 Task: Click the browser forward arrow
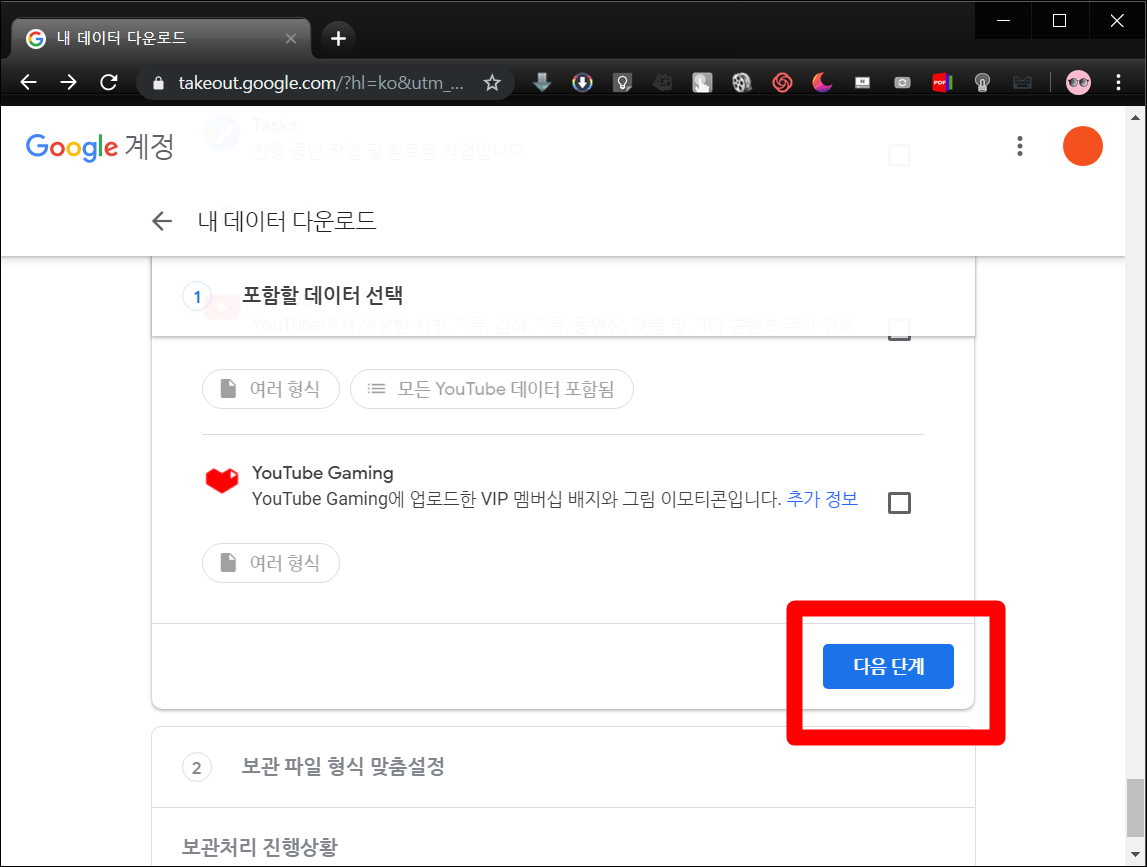[x=68, y=82]
